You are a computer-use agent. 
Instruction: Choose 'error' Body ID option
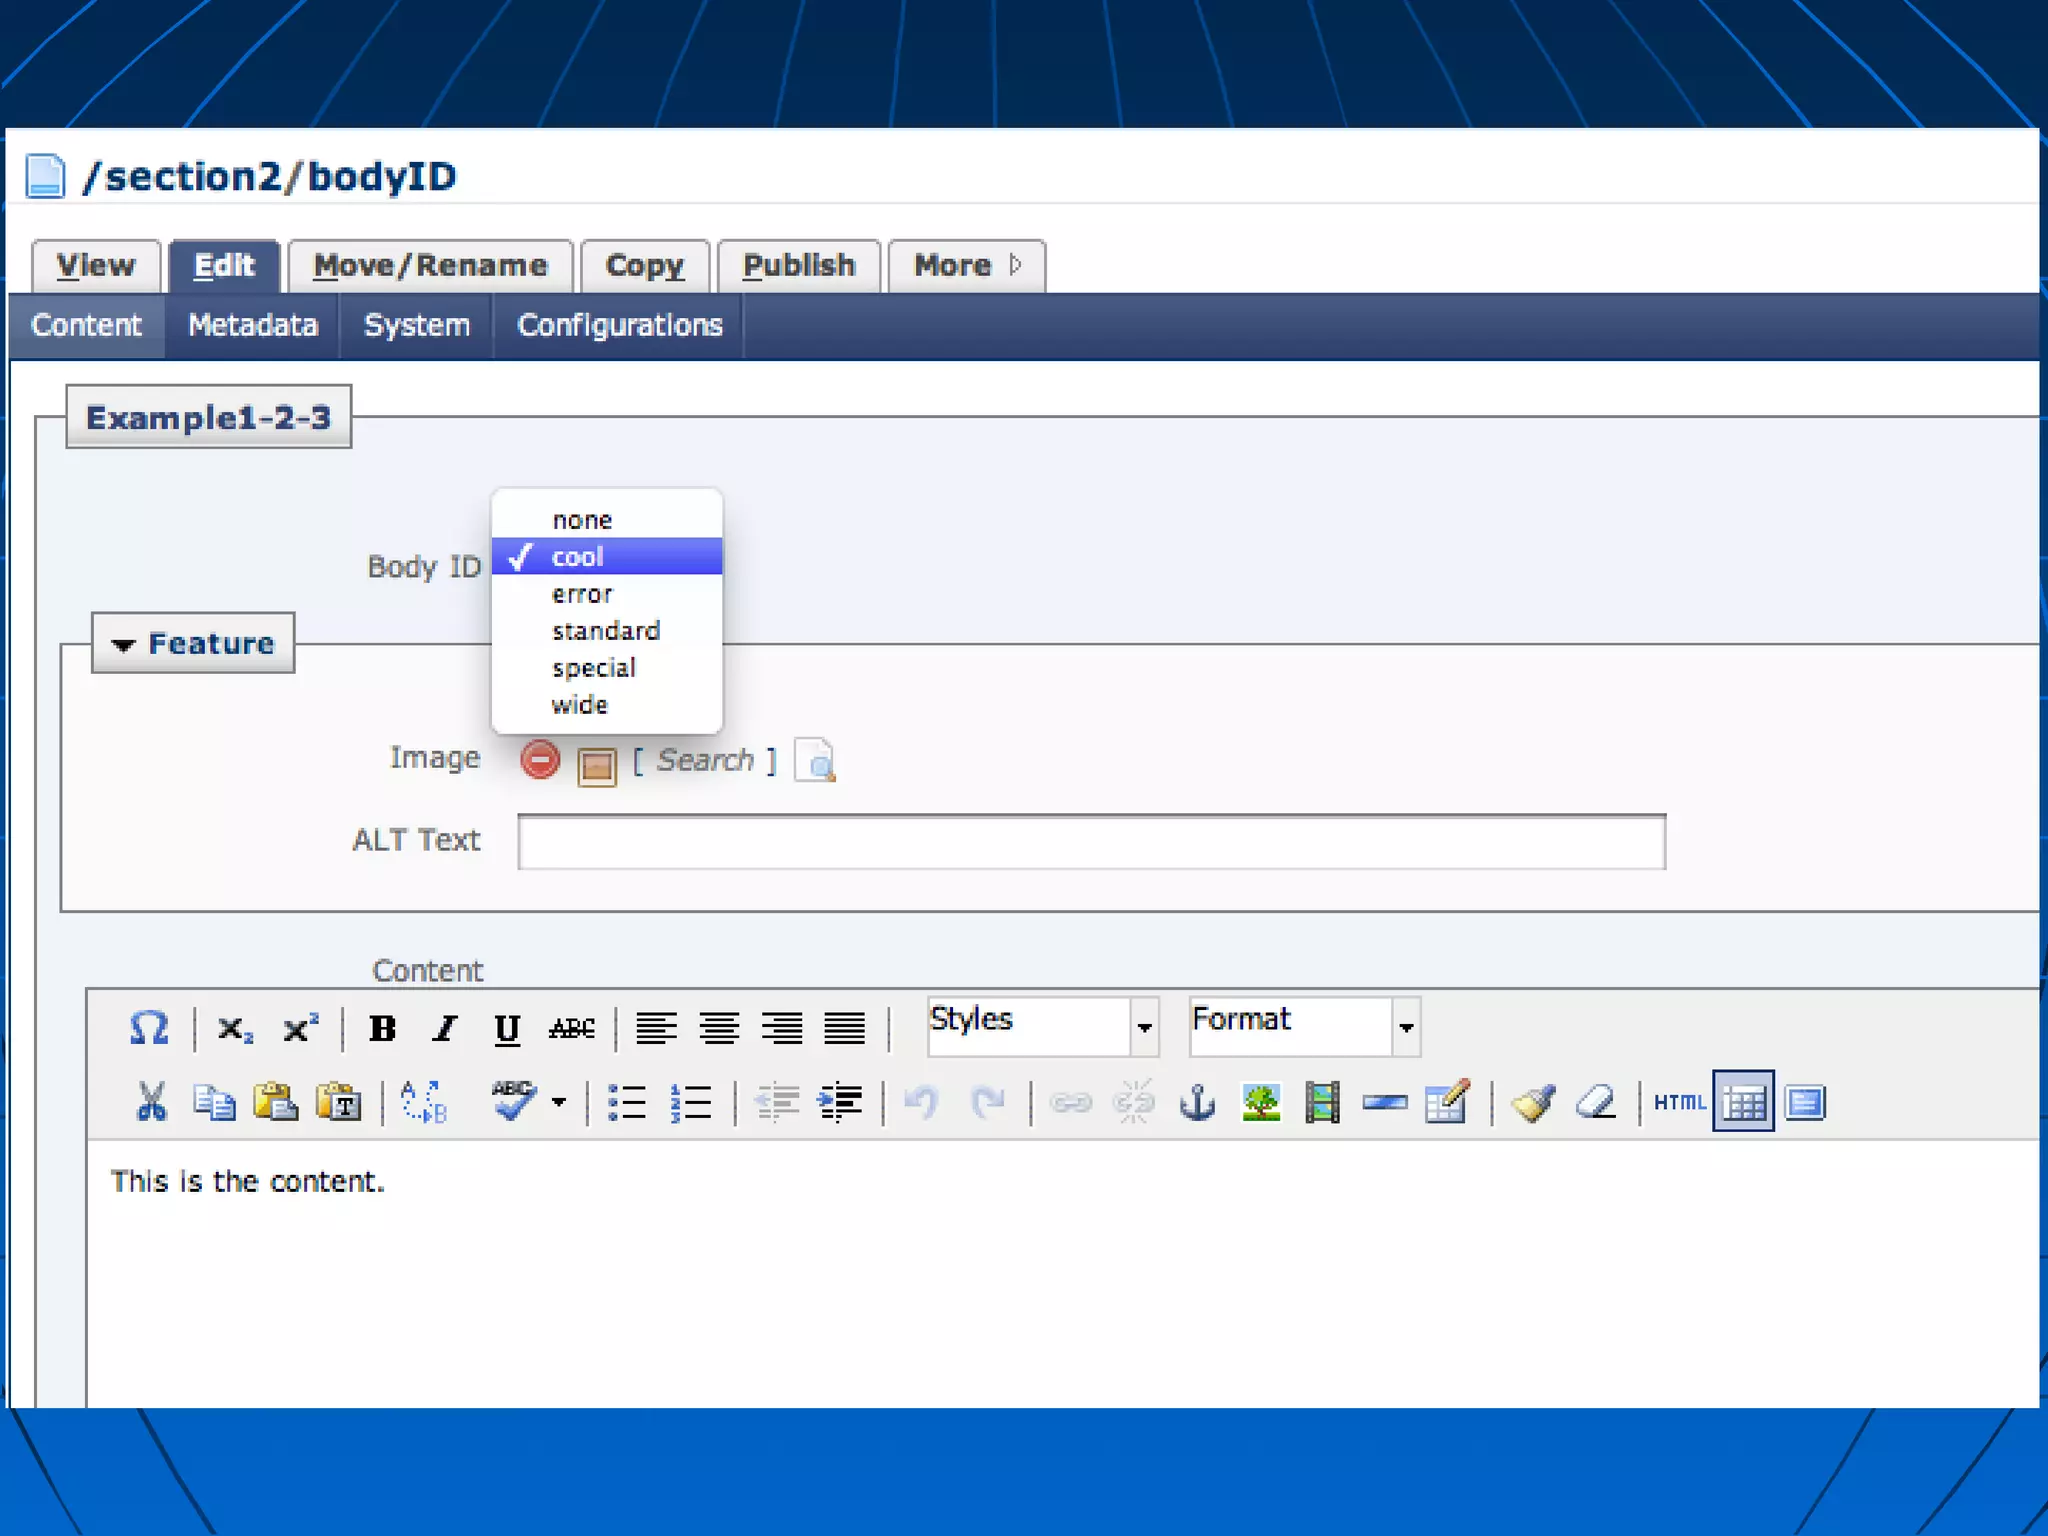coord(607,594)
